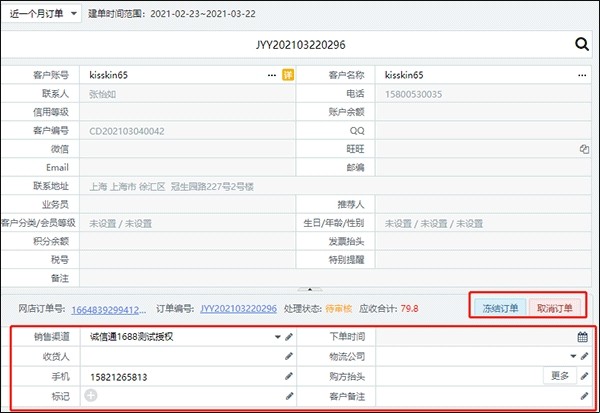Screen dimensions: 600x413
Task: Click the pencil icon beside 手机
Action: coord(289,377)
